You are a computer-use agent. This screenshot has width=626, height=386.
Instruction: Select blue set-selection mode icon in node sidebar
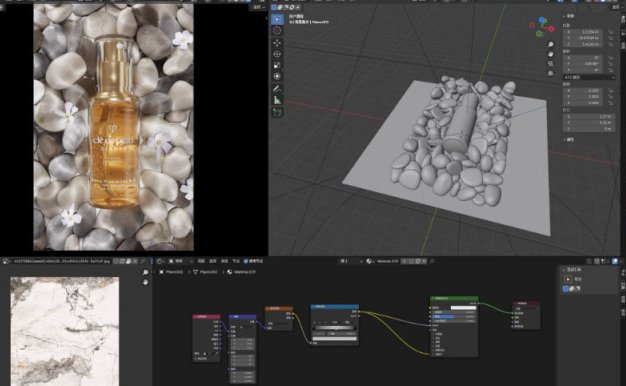point(565,289)
